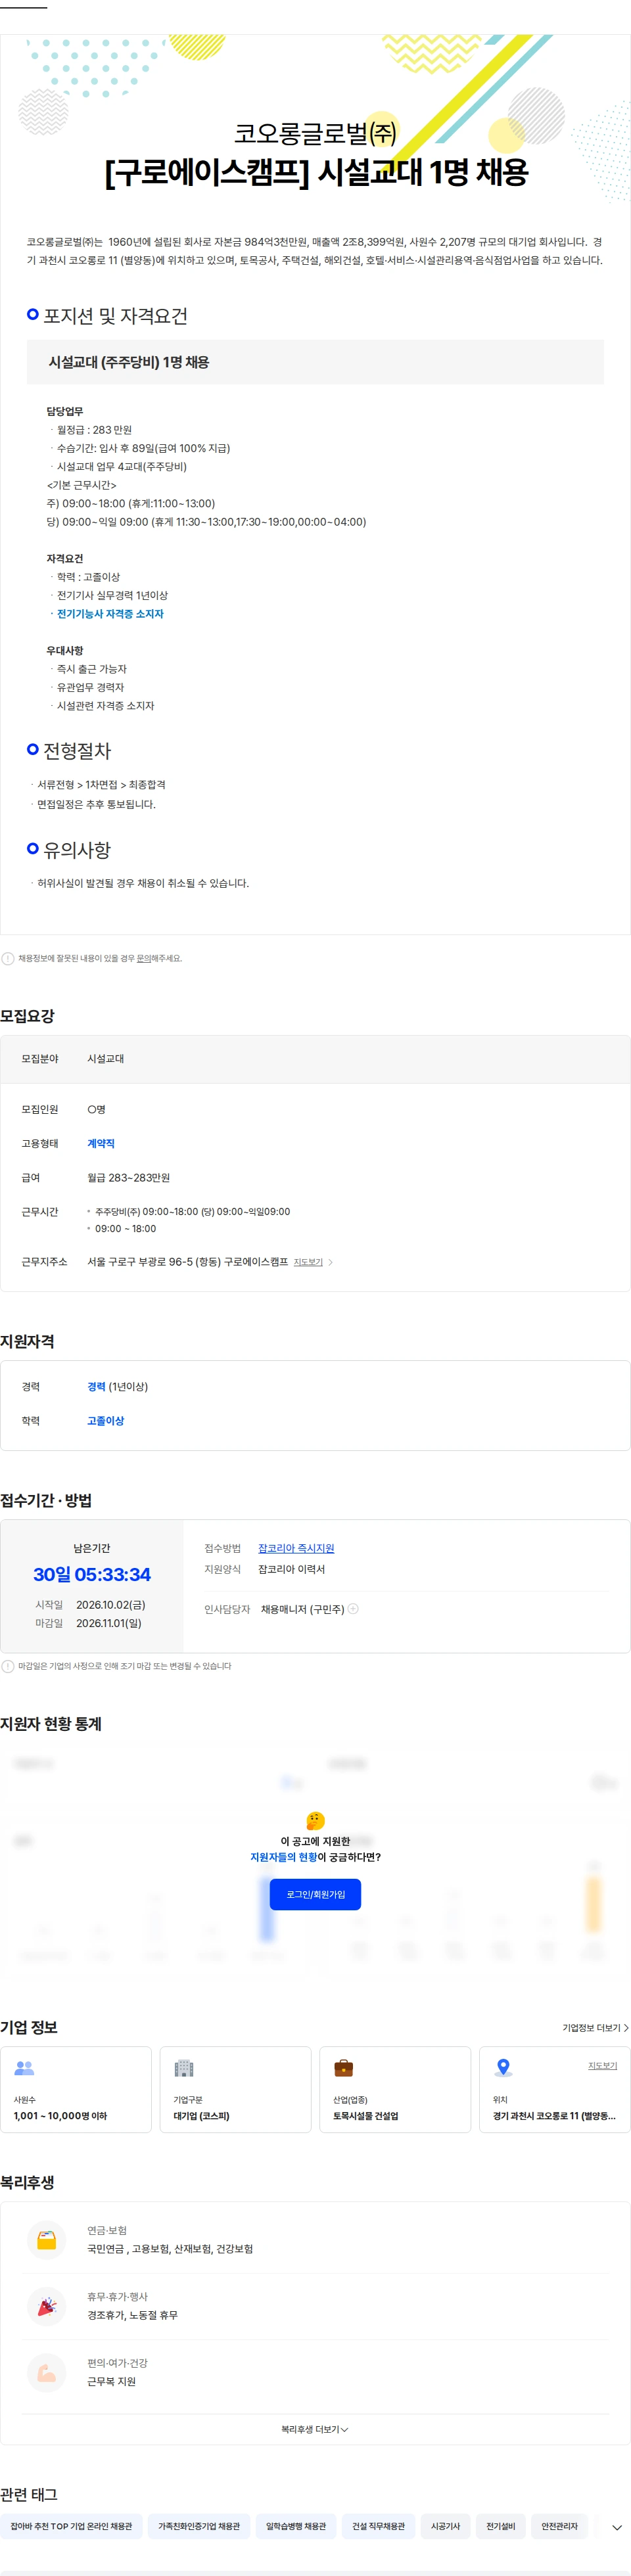Click 전기기능사 자격증 소지자 text
This screenshot has height=2576, width=631.
110,614
